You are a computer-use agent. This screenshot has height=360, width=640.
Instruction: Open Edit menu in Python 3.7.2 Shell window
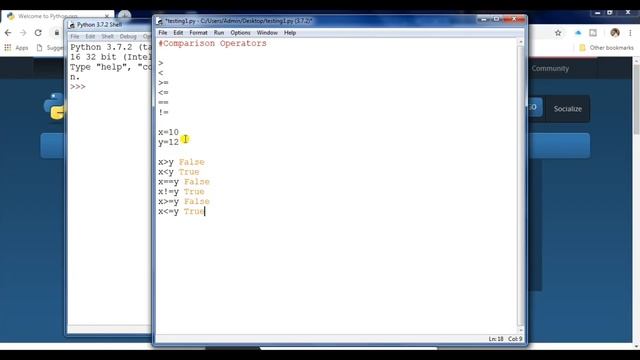[90, 36]
